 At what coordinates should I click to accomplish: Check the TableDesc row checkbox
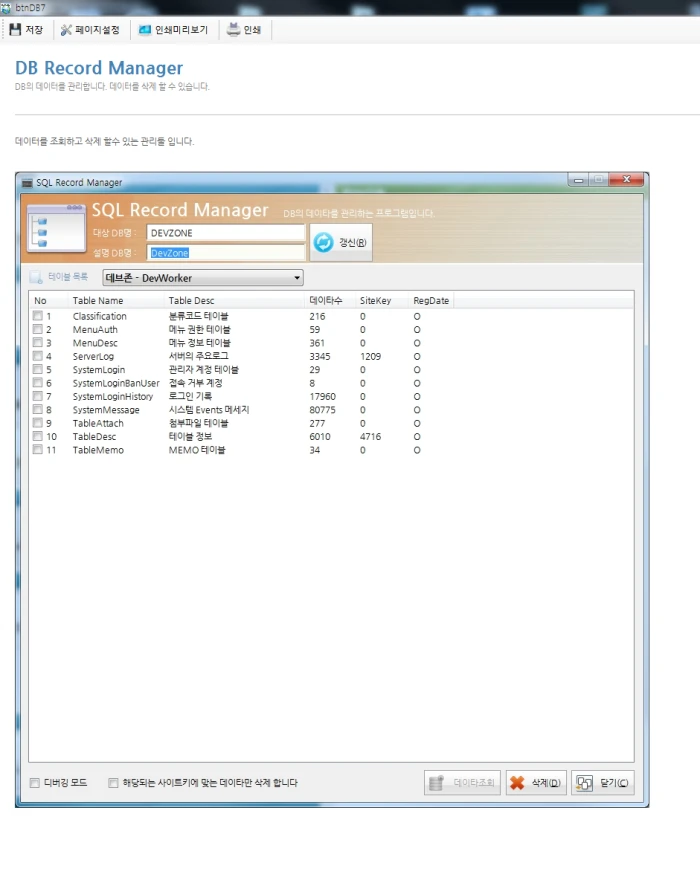[x=37, y=436]
